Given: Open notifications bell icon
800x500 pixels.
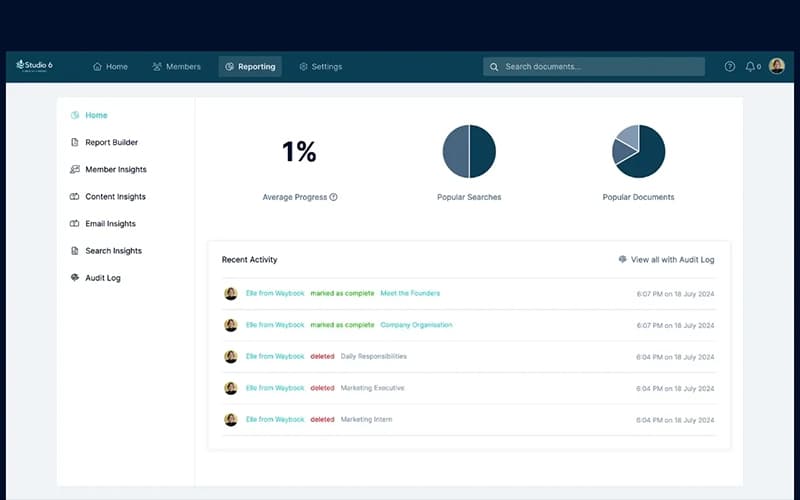Looking at the screenshot, I should [751, 67].
